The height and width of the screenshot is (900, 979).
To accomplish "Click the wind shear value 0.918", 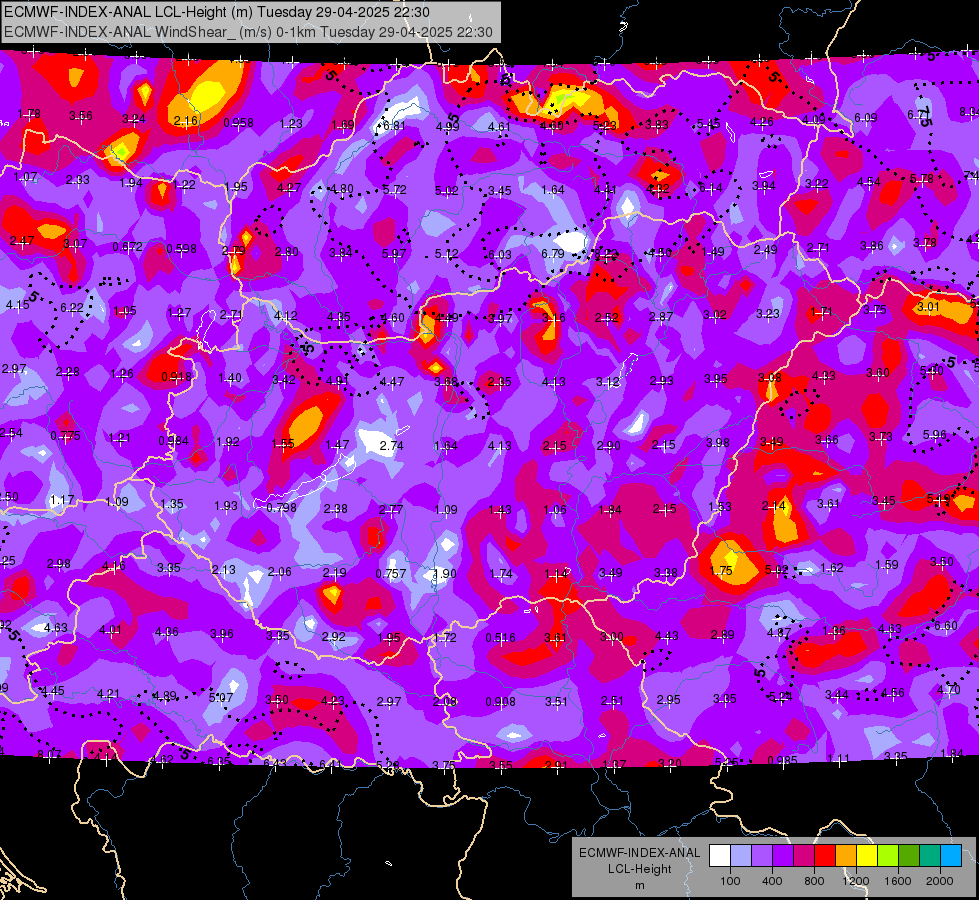I will tap(177, 377).
